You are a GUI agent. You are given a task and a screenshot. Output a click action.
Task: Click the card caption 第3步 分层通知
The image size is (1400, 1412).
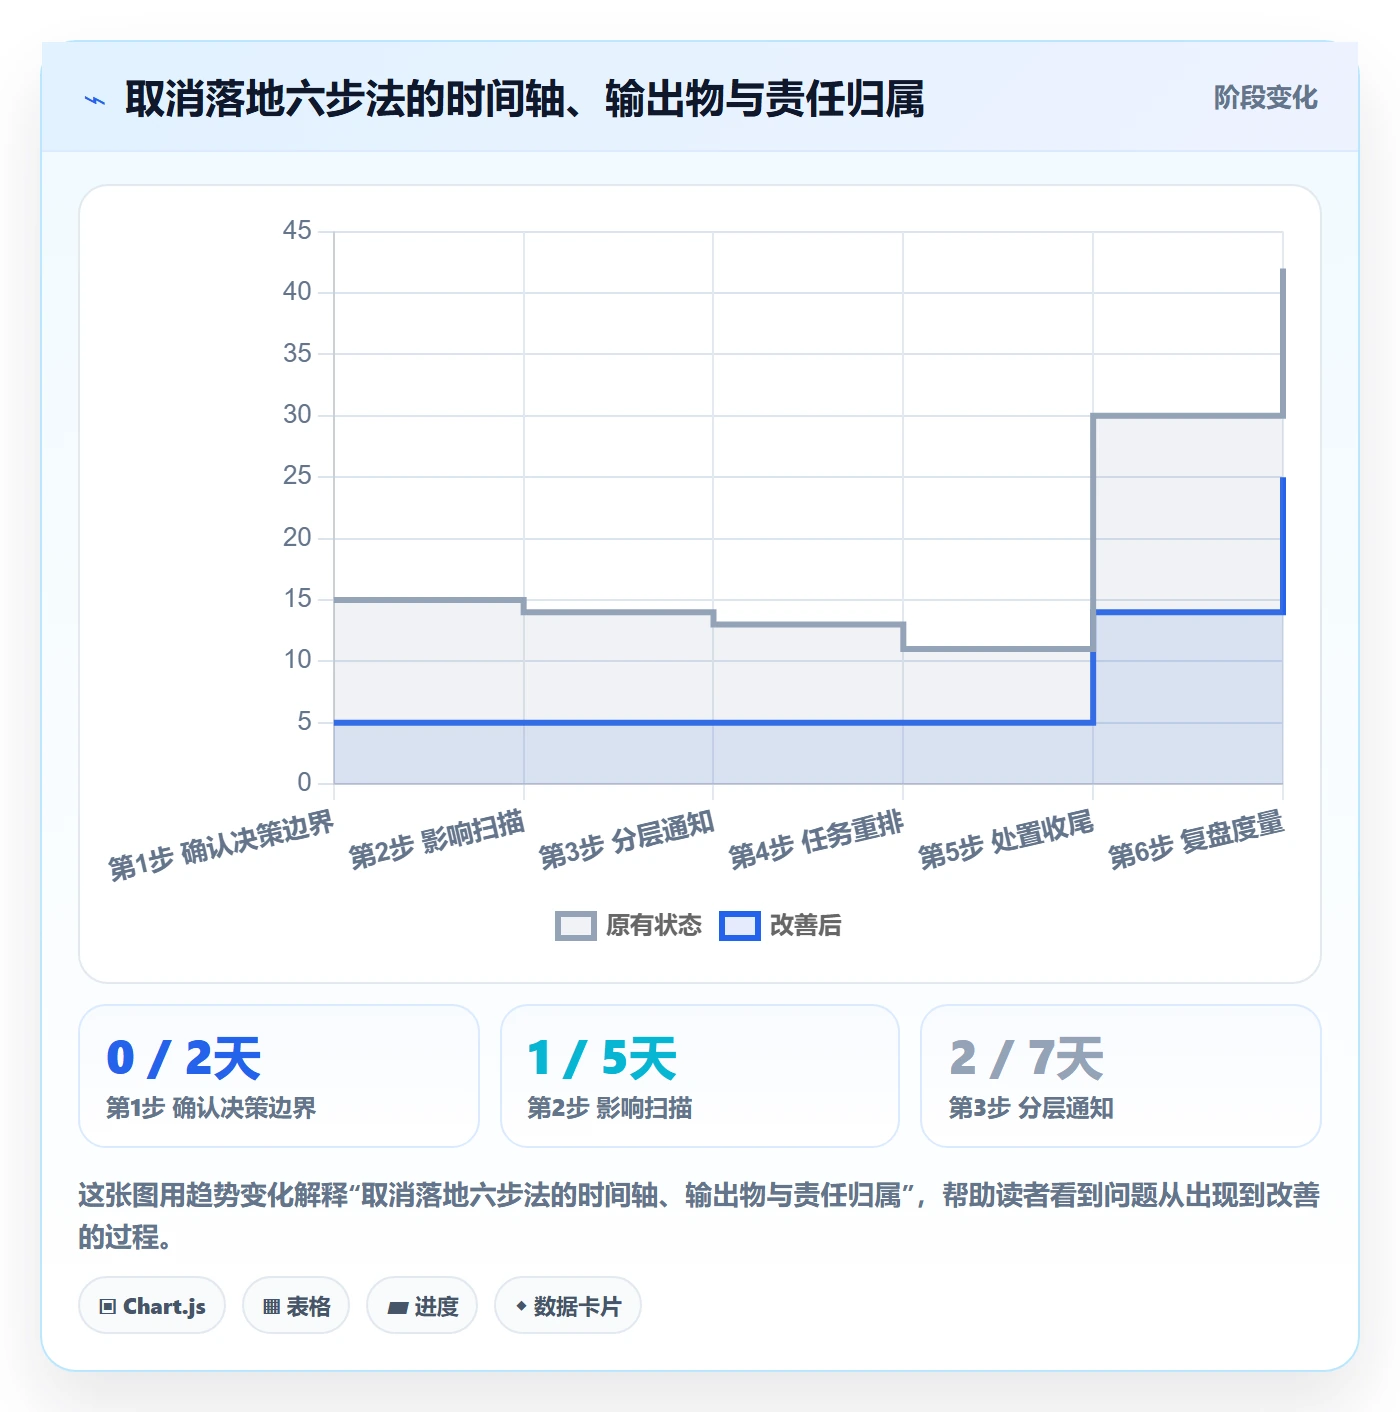click(1031, 1108)
